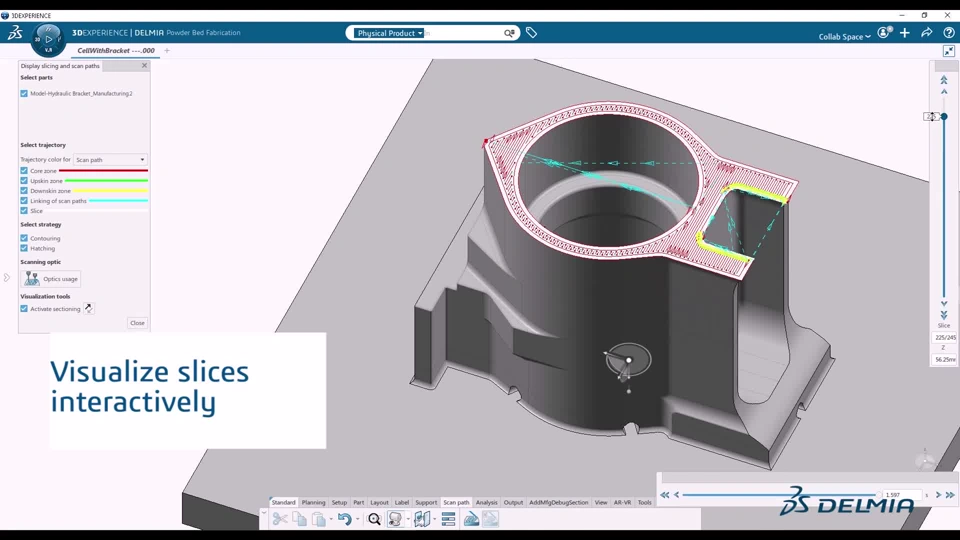Add a new tab next to CellWithBracket

point(167,51)
